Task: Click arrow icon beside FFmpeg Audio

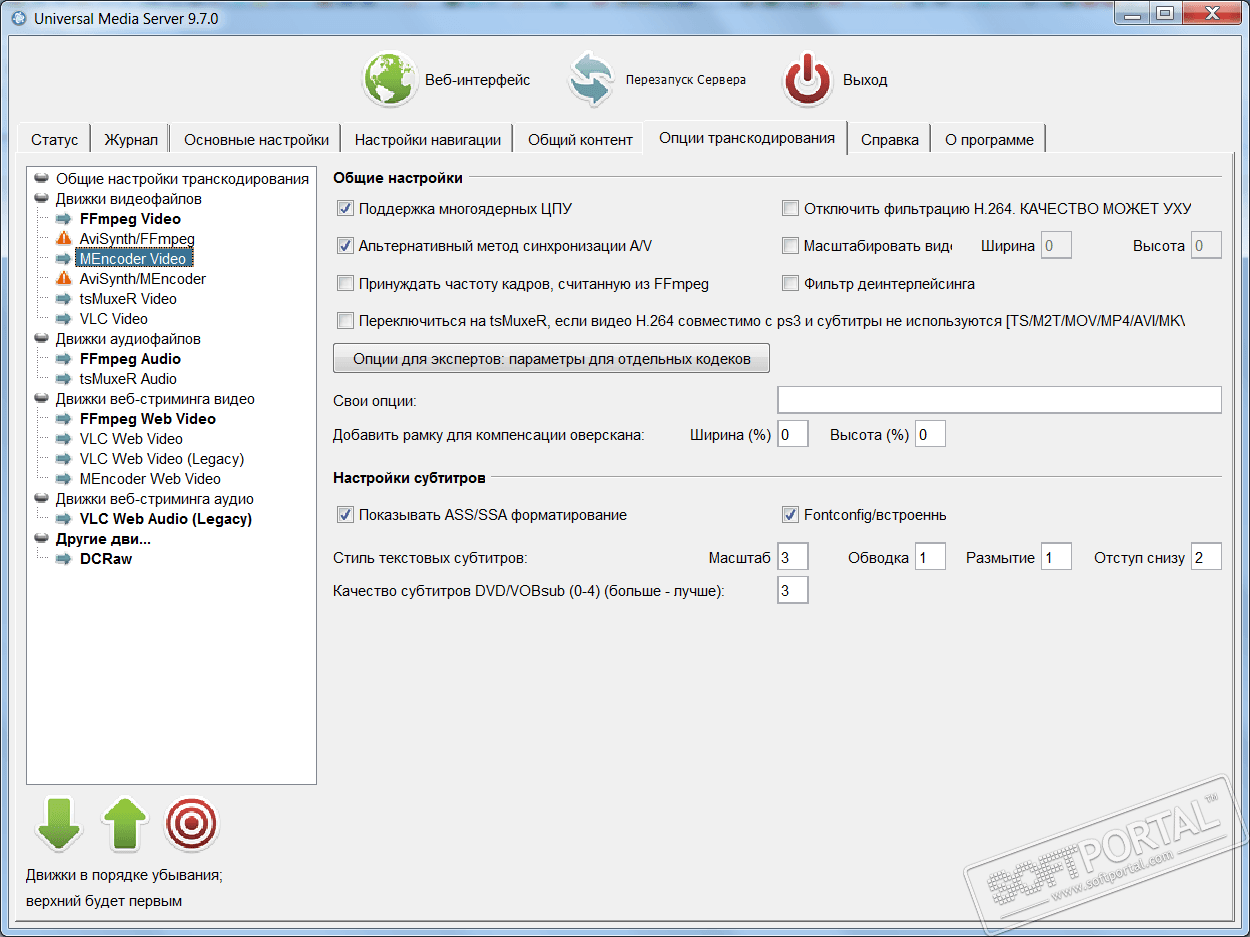Action: [x=64, y=359]
